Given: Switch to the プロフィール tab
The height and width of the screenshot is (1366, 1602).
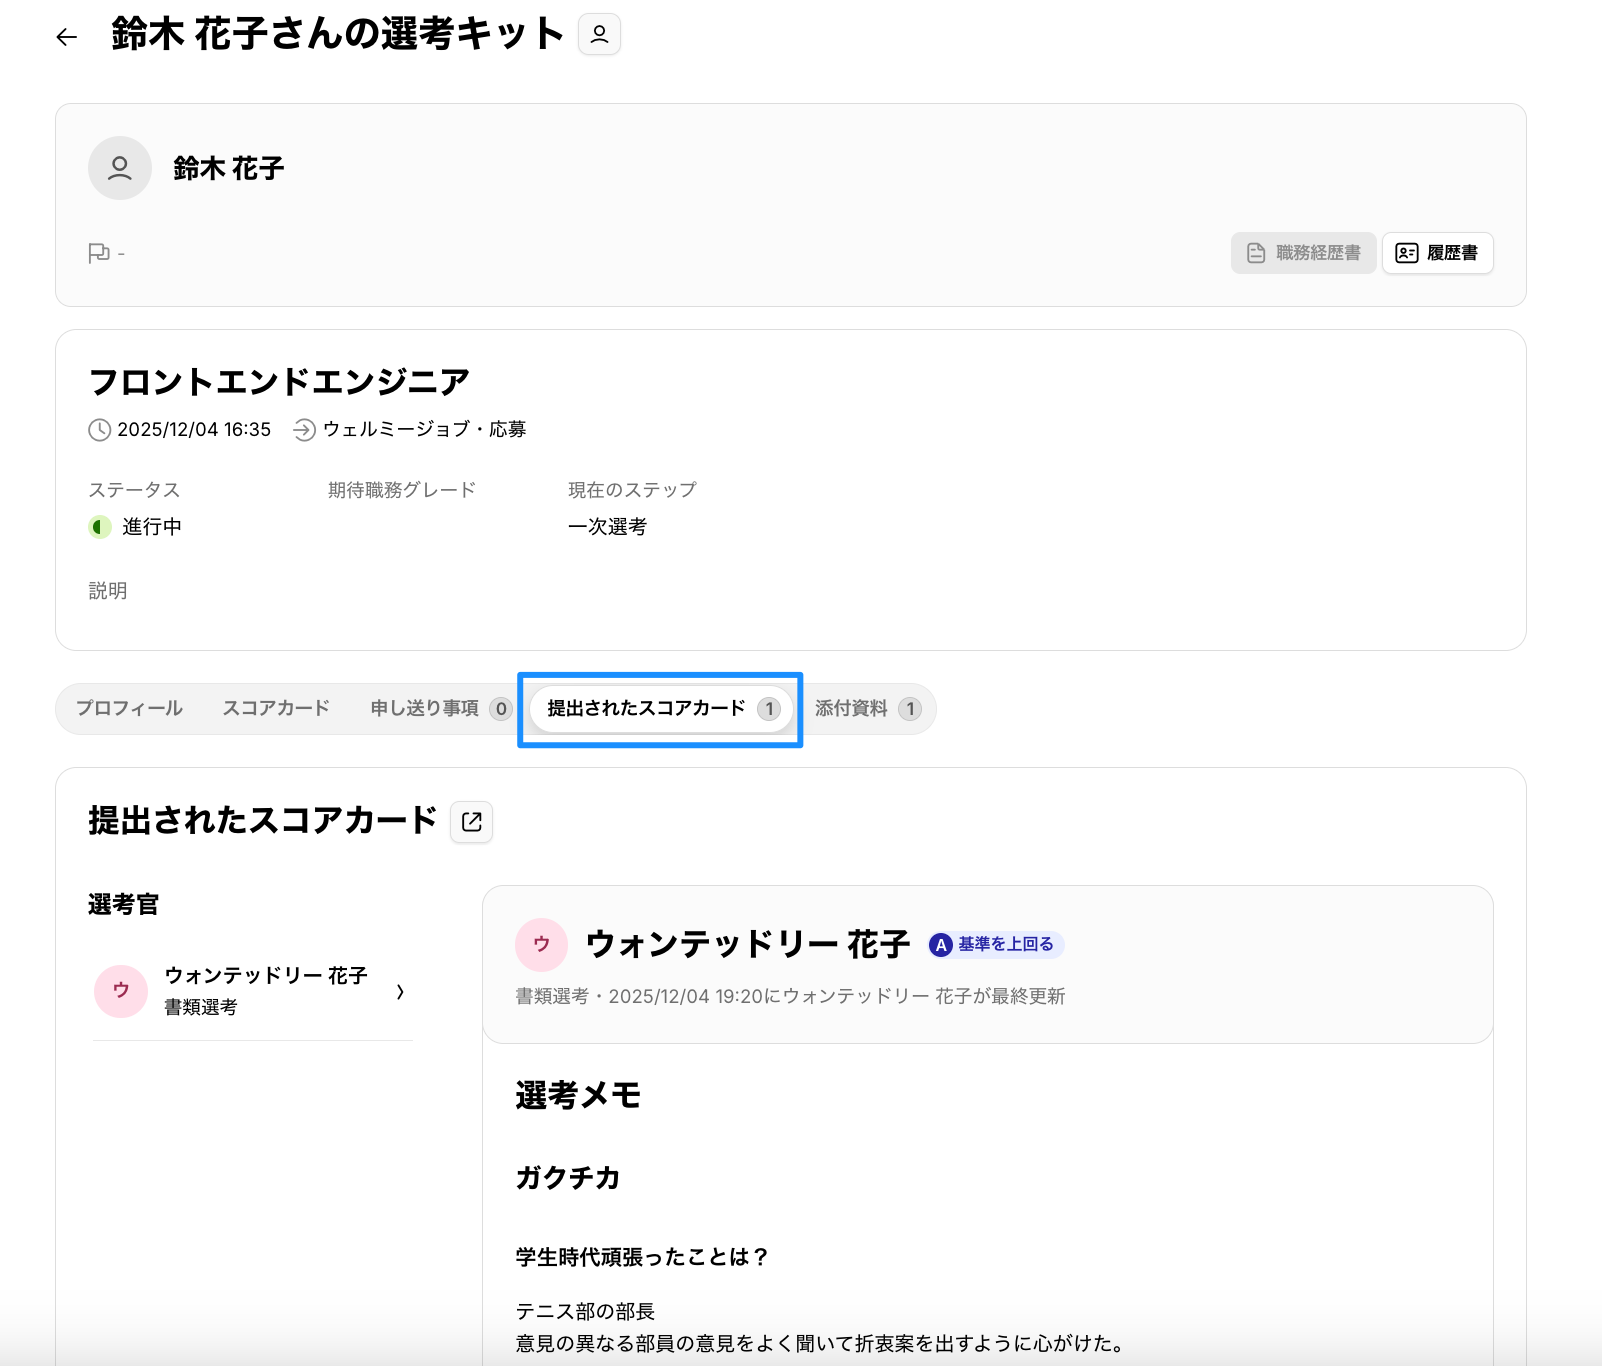Looking at the screenshot, I should pos(129,709).
